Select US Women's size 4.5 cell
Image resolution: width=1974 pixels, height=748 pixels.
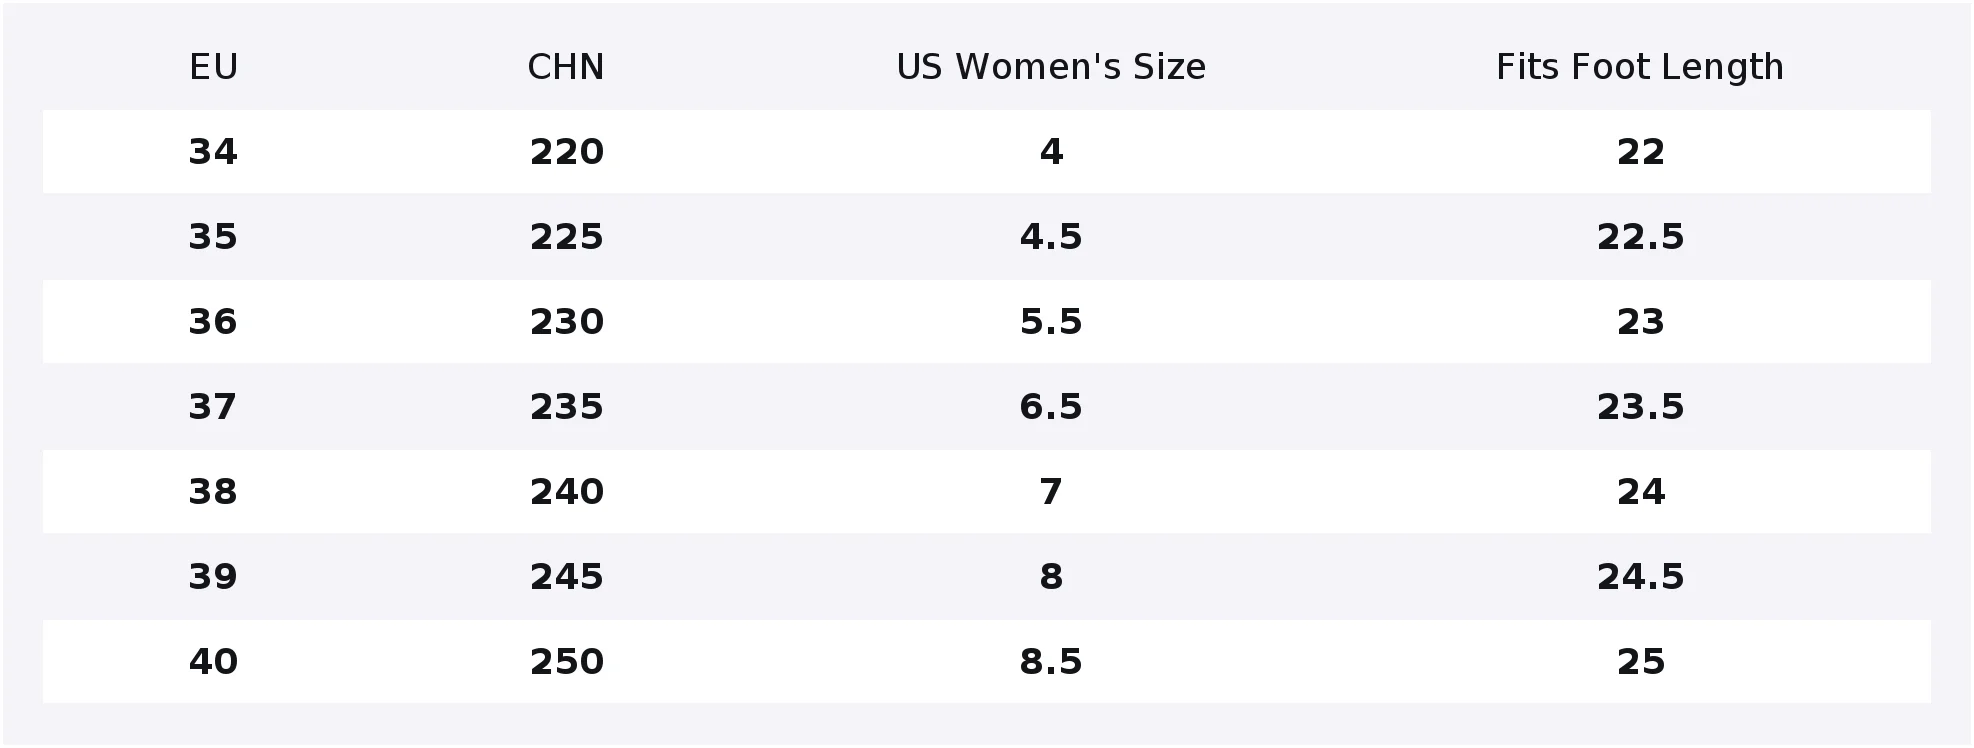(x=1051, y=237)
